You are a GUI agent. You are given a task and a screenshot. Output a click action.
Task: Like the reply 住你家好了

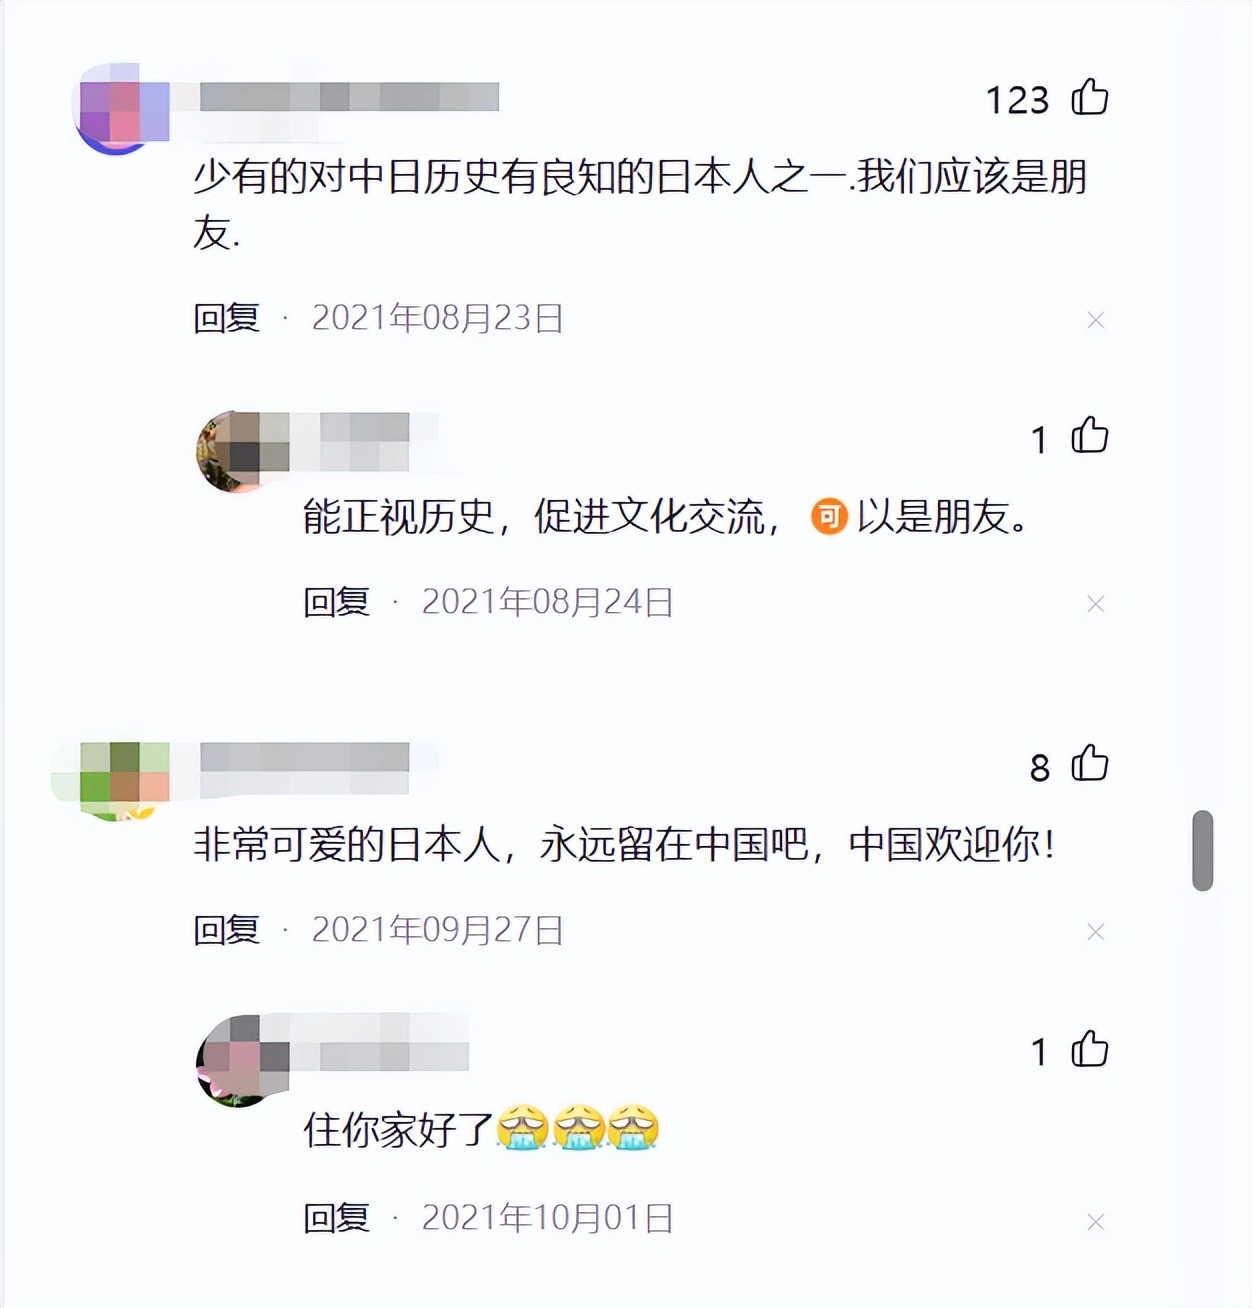pos(1089,1050)
